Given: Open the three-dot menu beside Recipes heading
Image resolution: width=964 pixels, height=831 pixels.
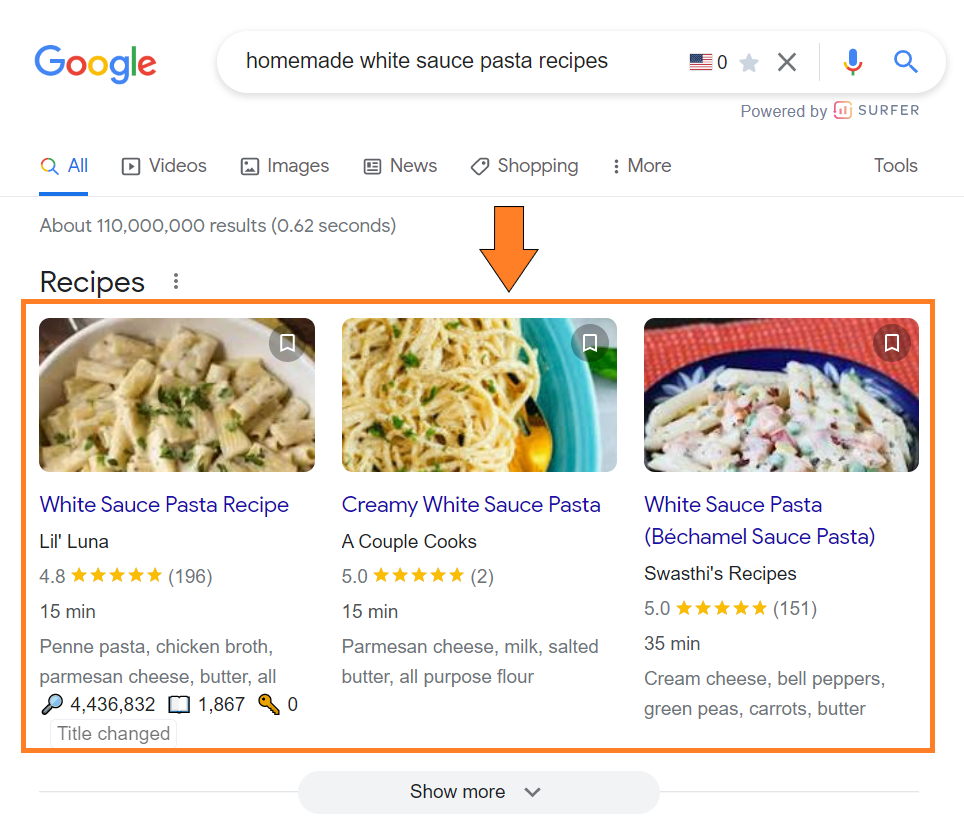Looking at the screenshot, I should 175,281.
